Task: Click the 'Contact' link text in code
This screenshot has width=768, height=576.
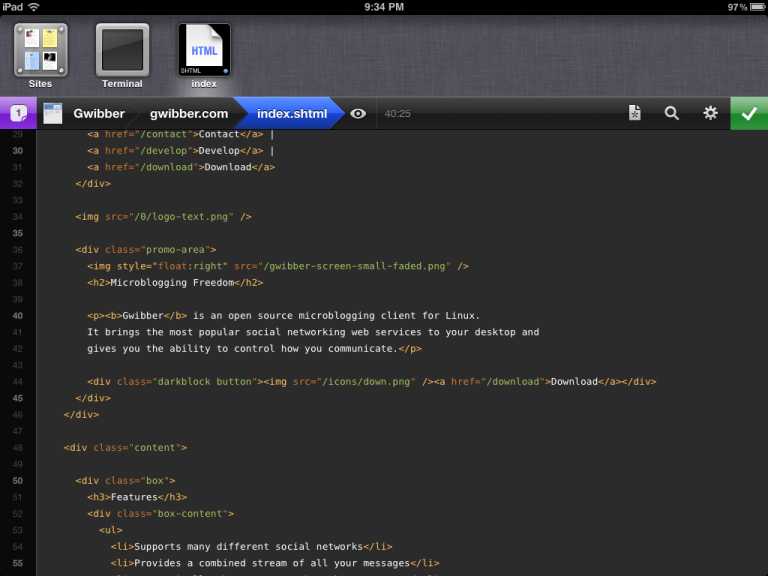Action: click(x=219, y=134)
